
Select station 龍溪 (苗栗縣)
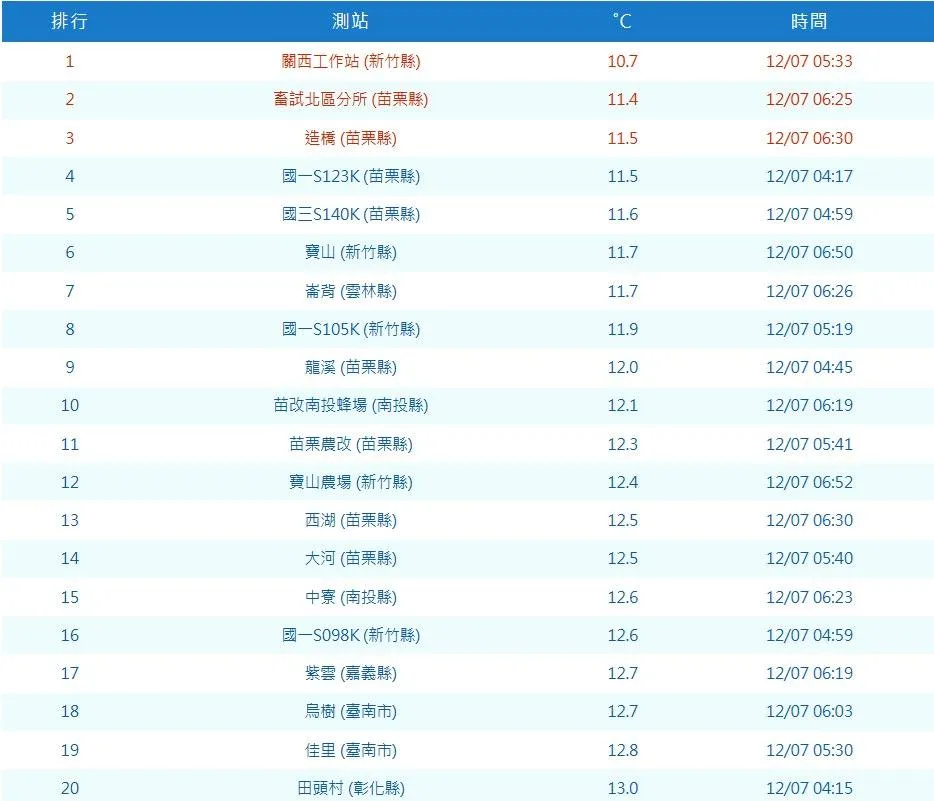point(351,367)
